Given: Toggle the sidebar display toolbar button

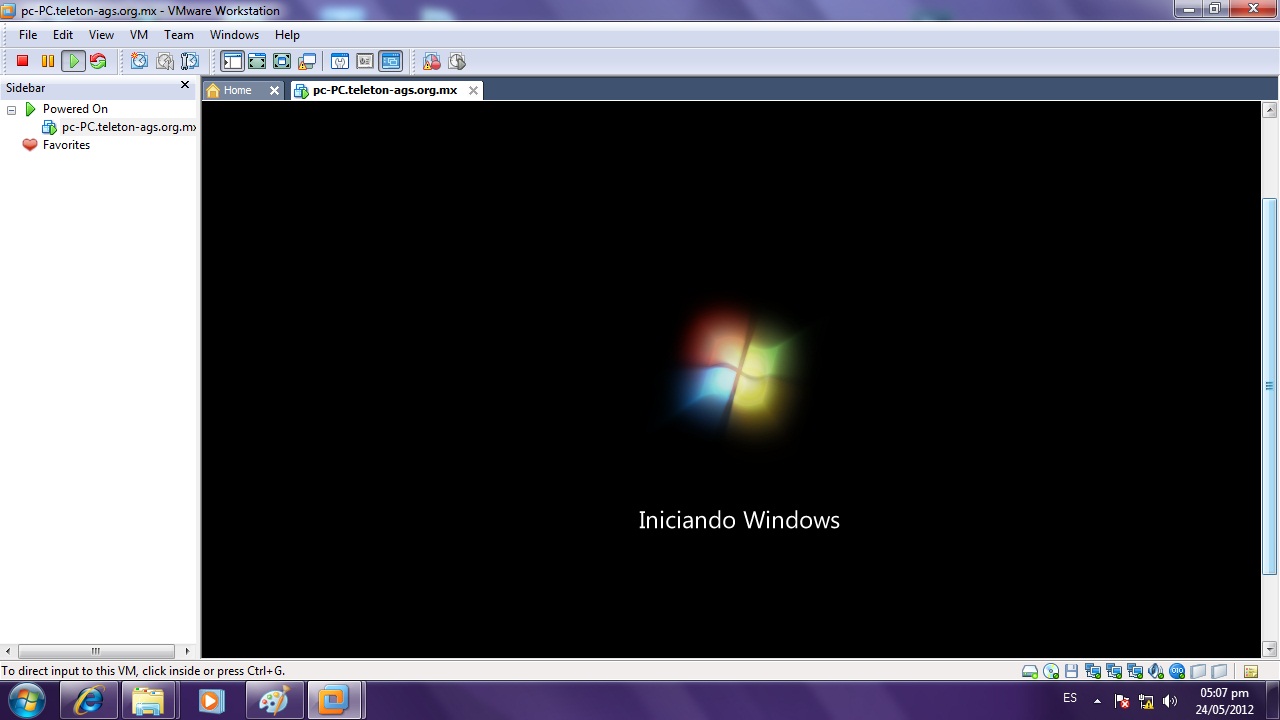Looking at the screenshot, I should coord(232,61).
